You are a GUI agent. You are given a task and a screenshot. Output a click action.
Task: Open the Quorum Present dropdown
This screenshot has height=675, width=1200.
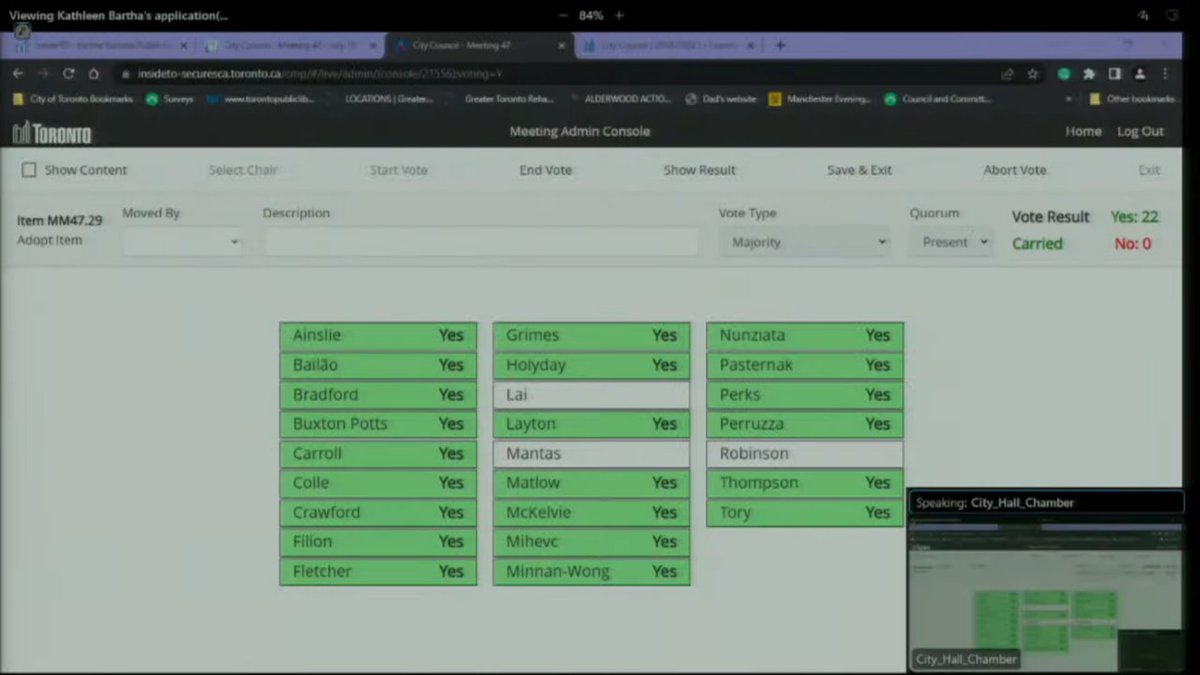(951, 242)
